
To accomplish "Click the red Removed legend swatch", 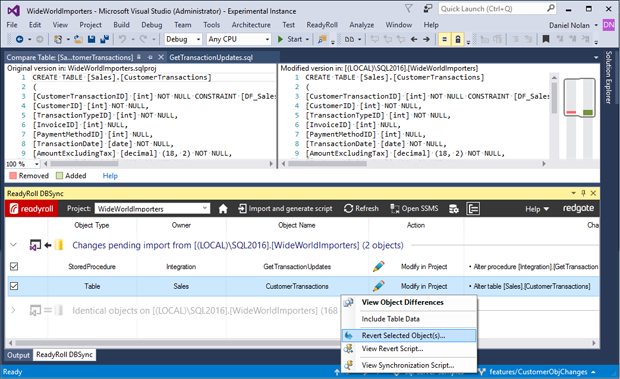I will (x=13, y=176).
